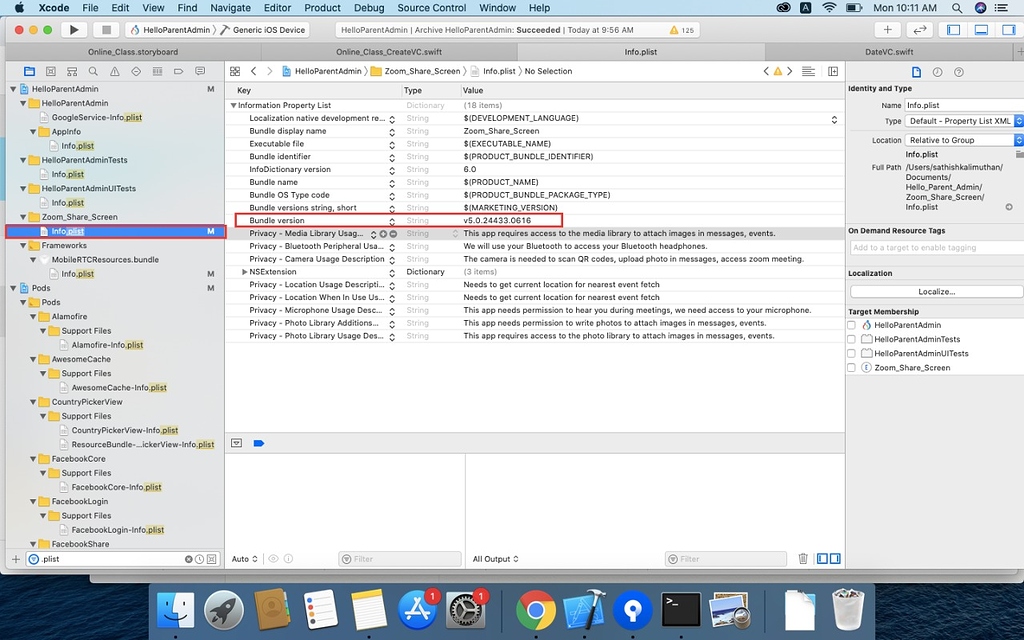Open the Find navigator with magnifying glass icon
Screen dimensions: 1024x640
(x=92, y=71)
